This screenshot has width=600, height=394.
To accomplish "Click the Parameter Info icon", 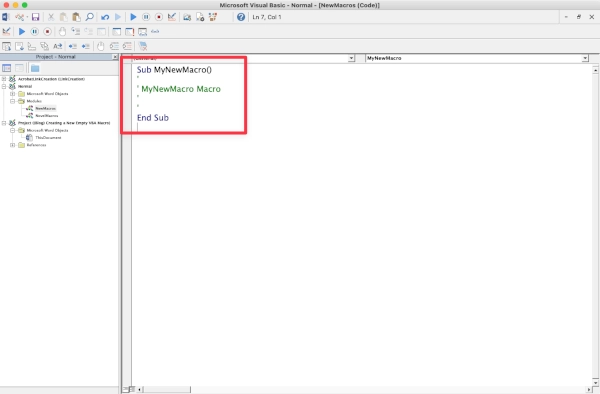I will [x=45, y=47].
